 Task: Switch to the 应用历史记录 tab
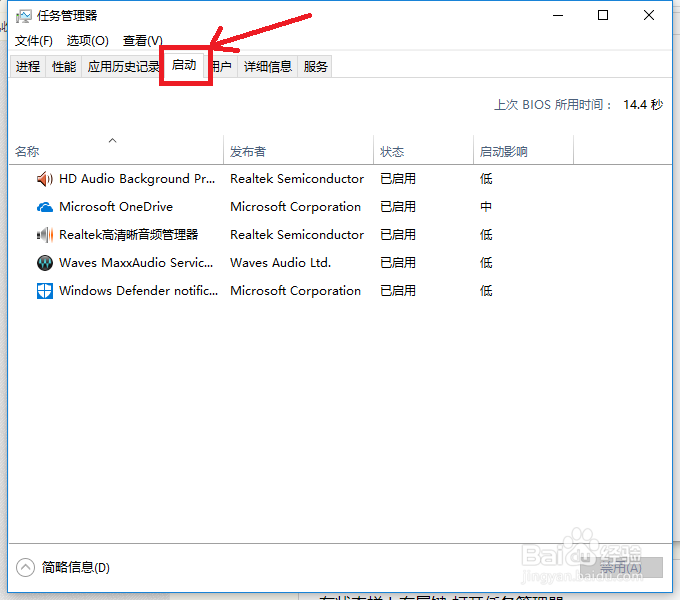click(x=122, y=66)
